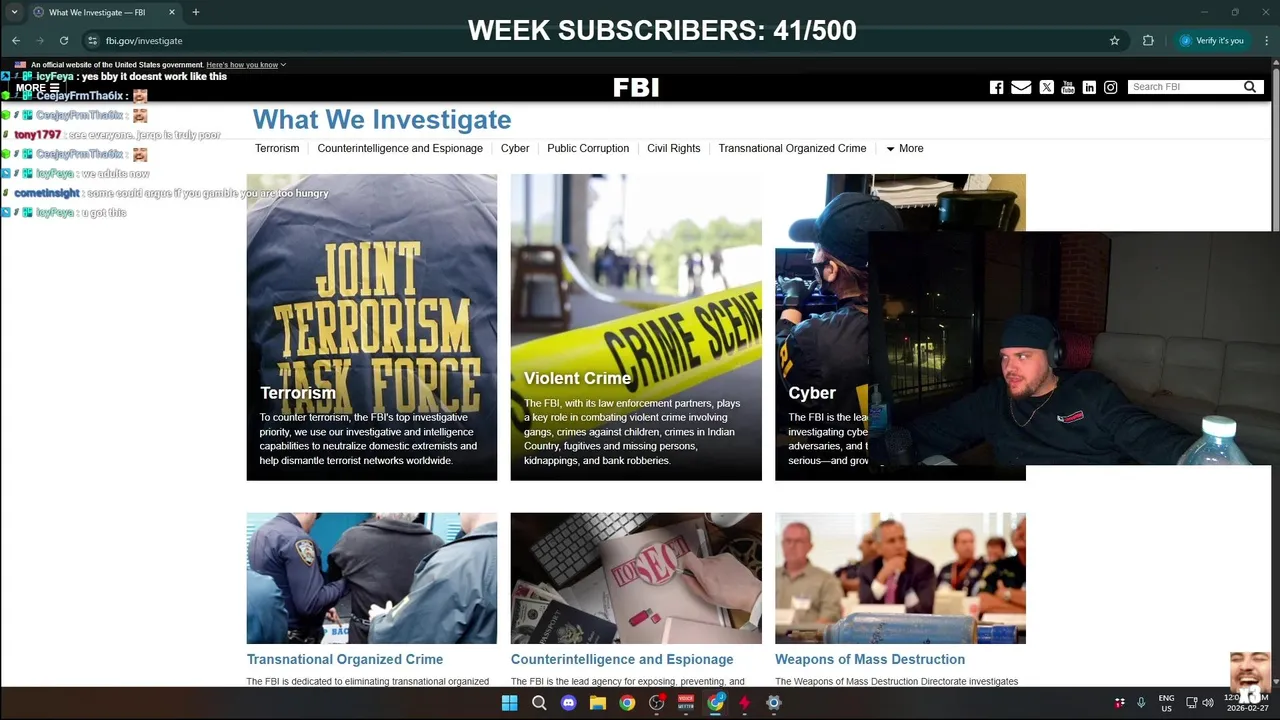Expand Here's how you know disclosure
Screen dimensions: 1280x720
pyautogui.click(x=246, y=65)
